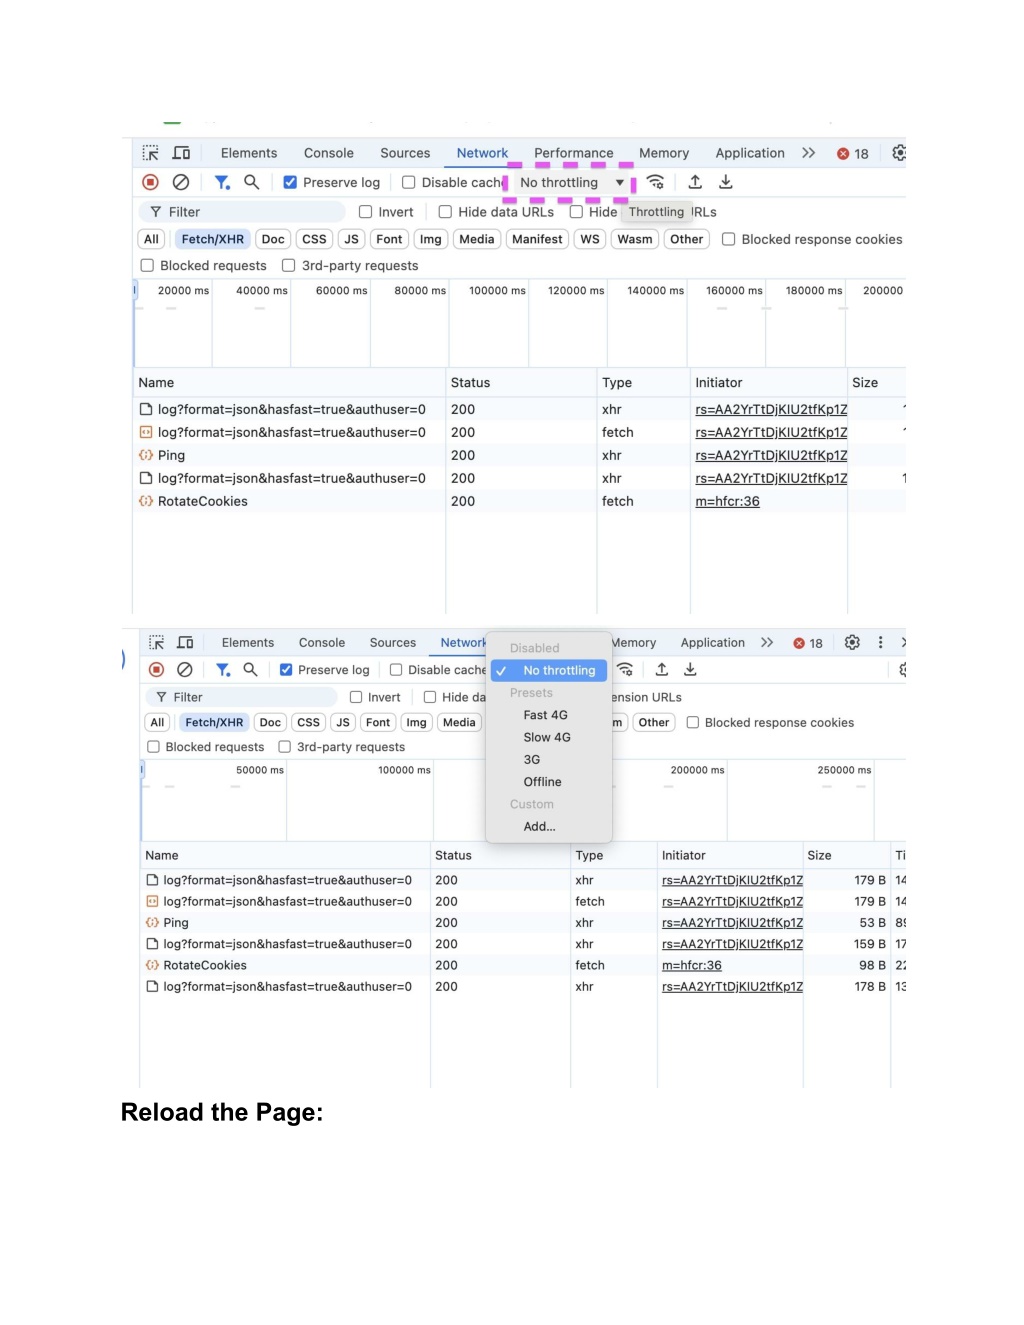The image size is (1024, 1325).
Task: Switch to the Console tab in upper DevTools
Action: [329, 153]
